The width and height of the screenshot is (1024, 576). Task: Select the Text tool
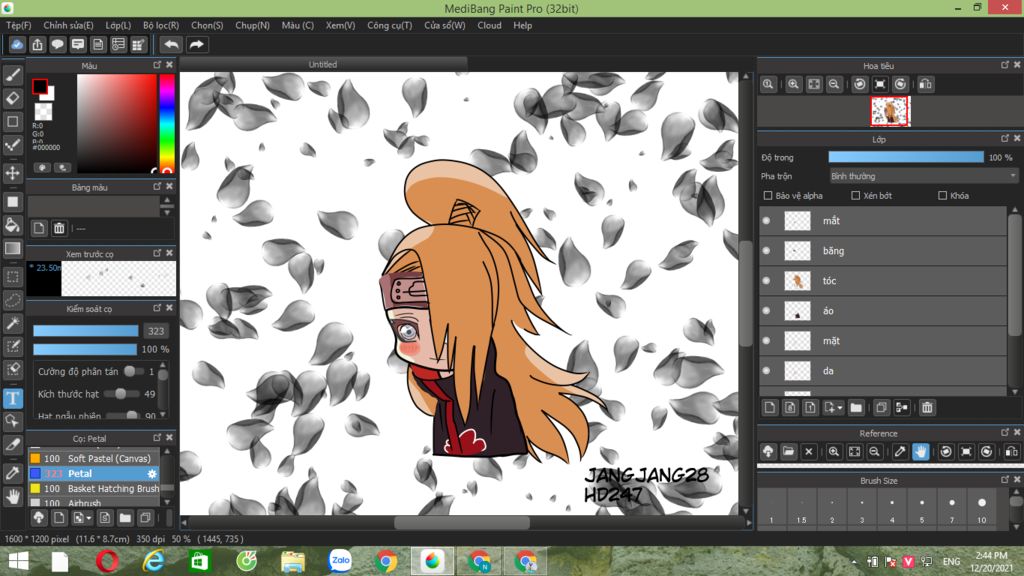tap(12, 398)
